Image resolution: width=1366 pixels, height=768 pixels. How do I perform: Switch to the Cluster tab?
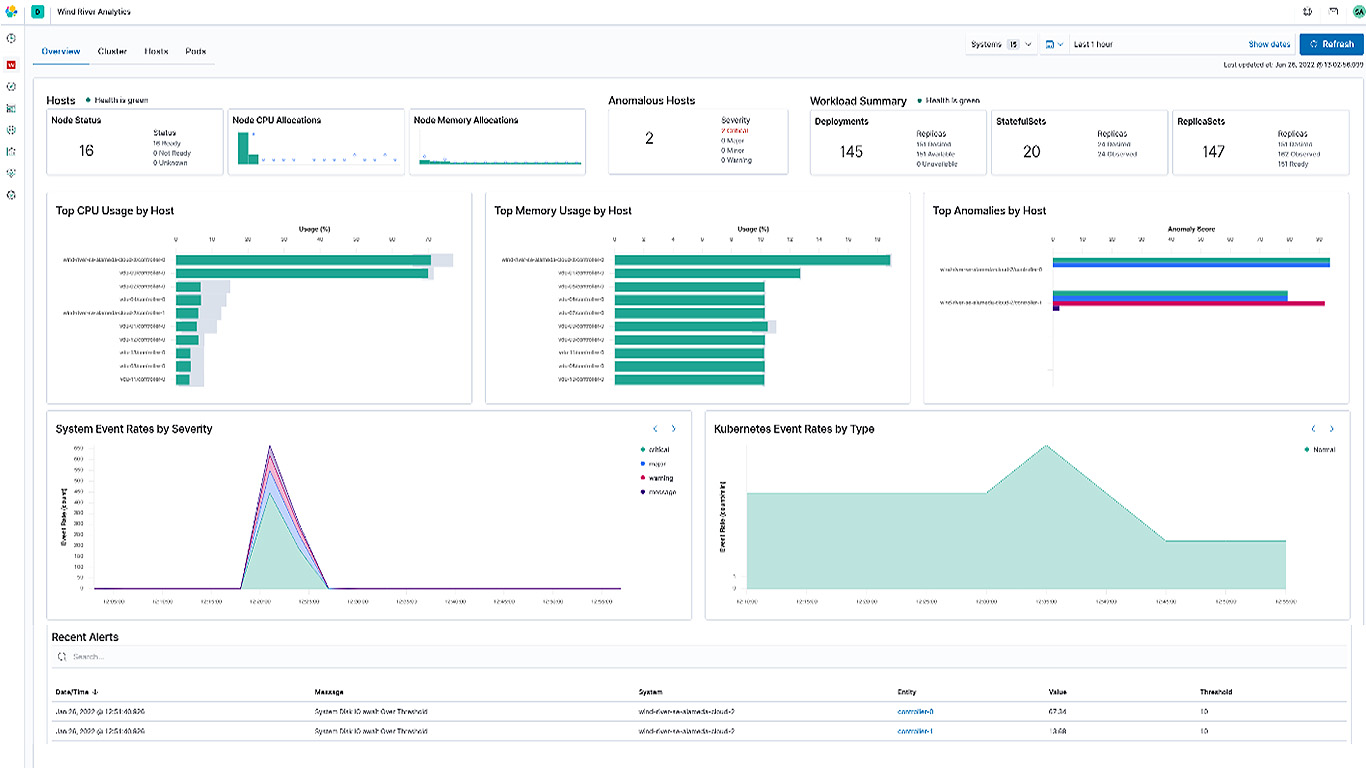coord(112,51)
